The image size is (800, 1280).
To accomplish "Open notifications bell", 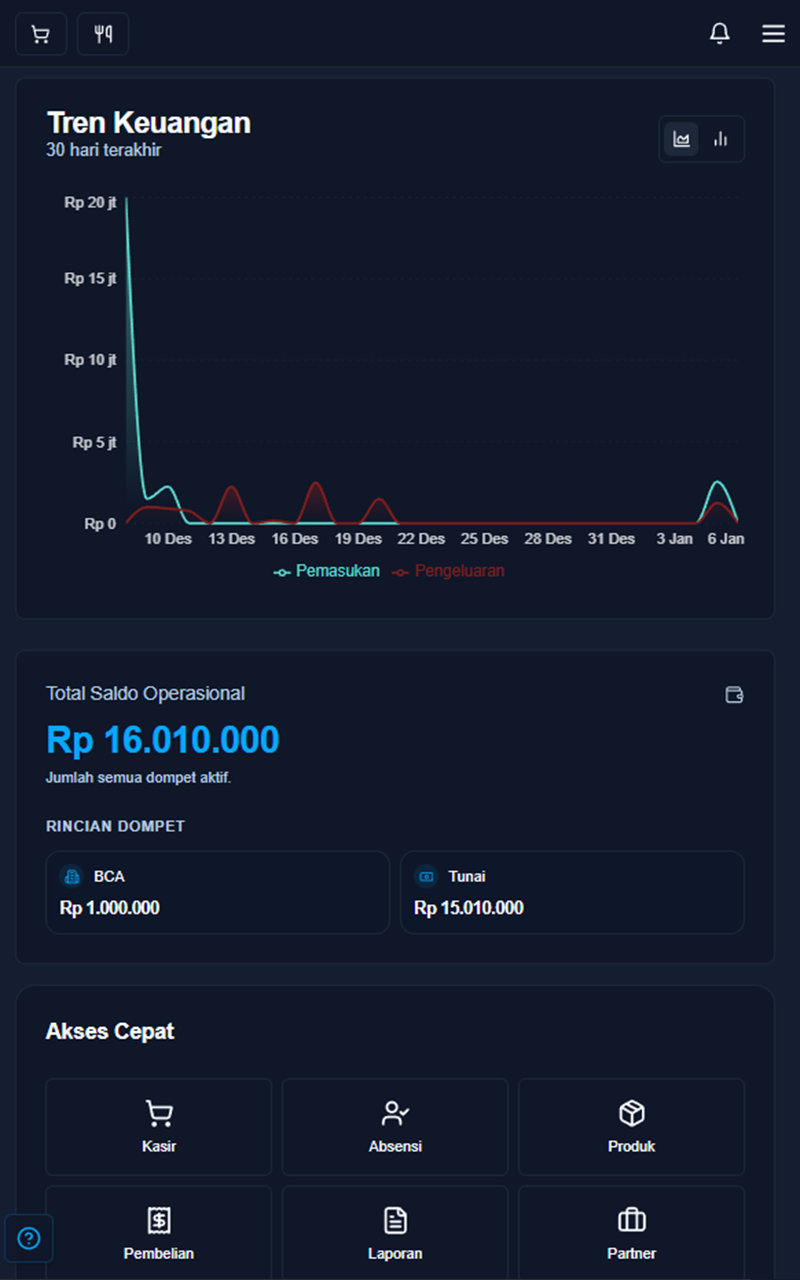I will pos(719,34).
